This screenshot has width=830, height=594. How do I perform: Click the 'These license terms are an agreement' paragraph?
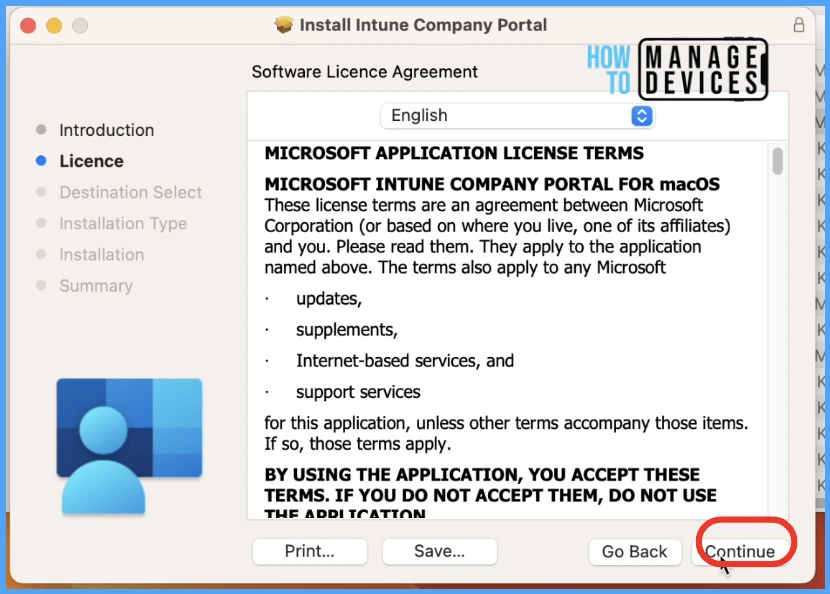coord(498,236)
